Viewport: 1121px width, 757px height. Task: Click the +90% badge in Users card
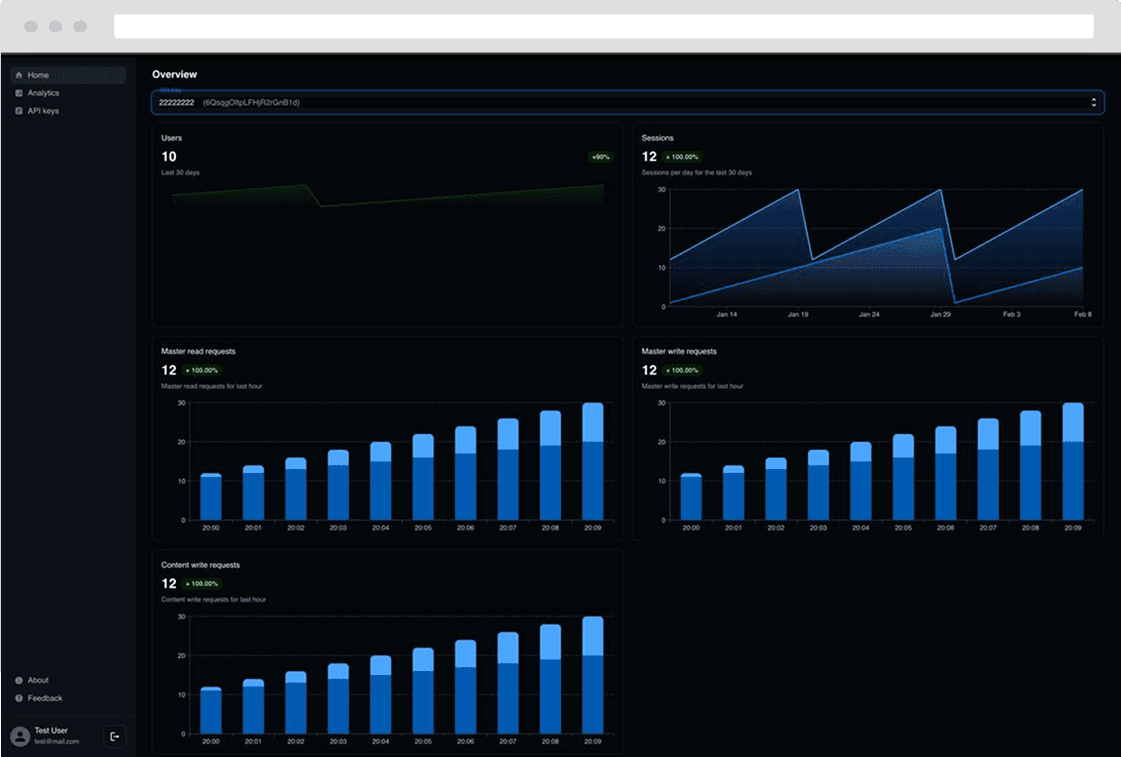click(600, 157)
